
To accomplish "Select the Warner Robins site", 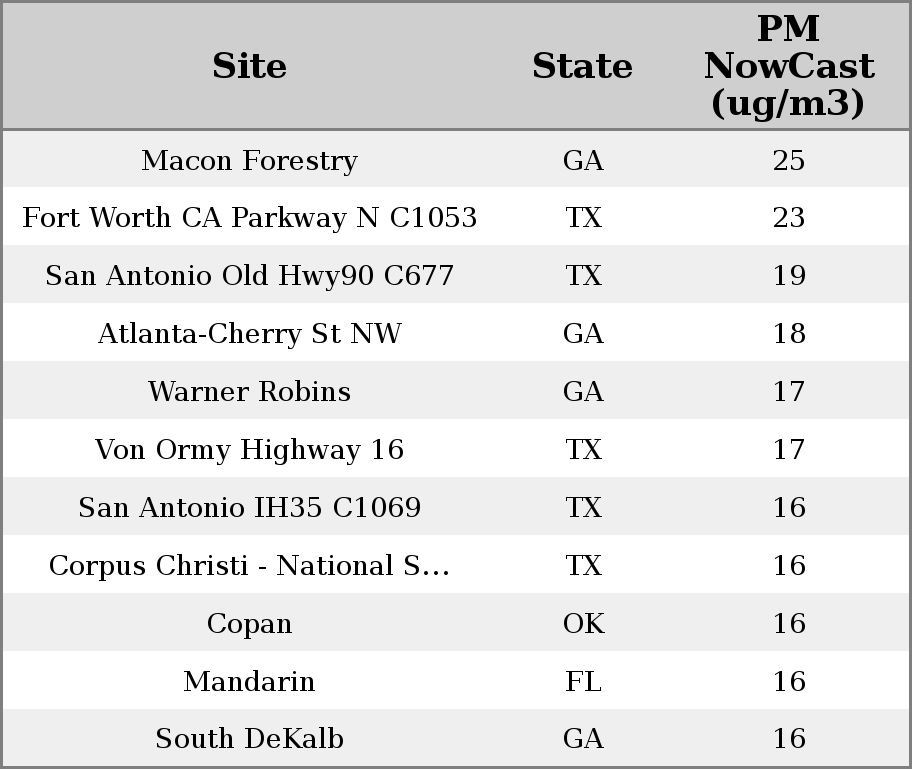I will pos(249,392).
